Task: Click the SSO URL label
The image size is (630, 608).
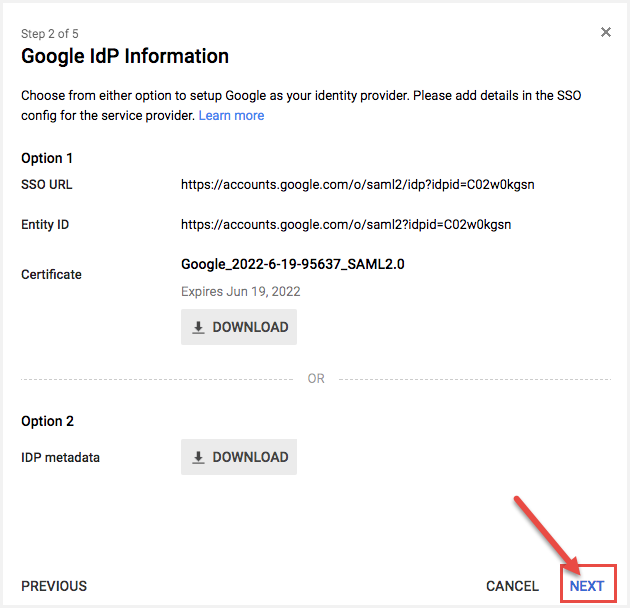Action: pos(47,185)
